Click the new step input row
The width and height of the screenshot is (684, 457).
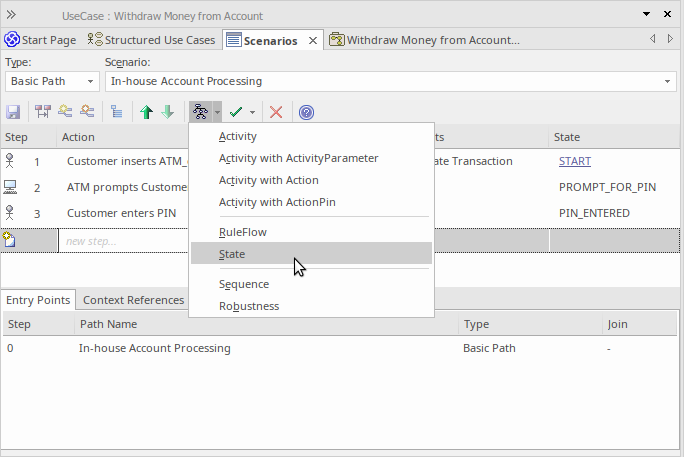tap(120, 241)
